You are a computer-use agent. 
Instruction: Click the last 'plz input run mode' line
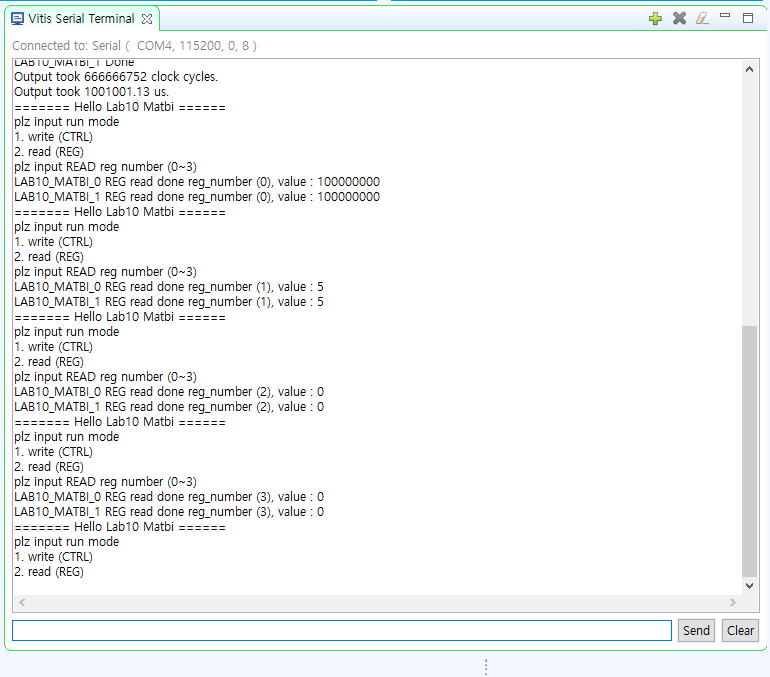67,542
